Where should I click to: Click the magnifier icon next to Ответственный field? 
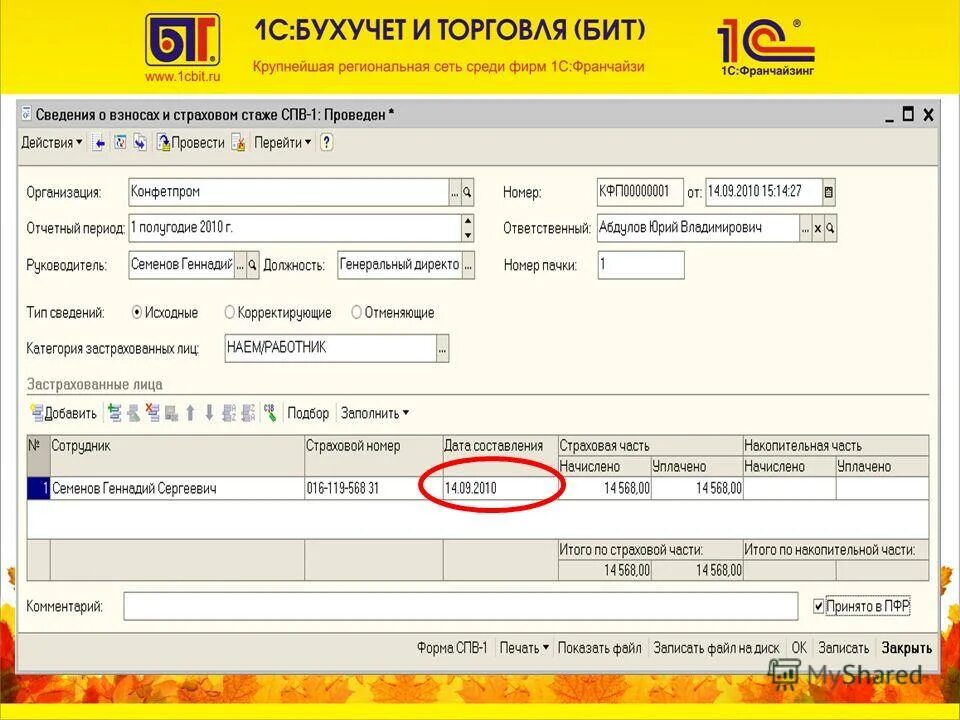(x=830, y=228)
